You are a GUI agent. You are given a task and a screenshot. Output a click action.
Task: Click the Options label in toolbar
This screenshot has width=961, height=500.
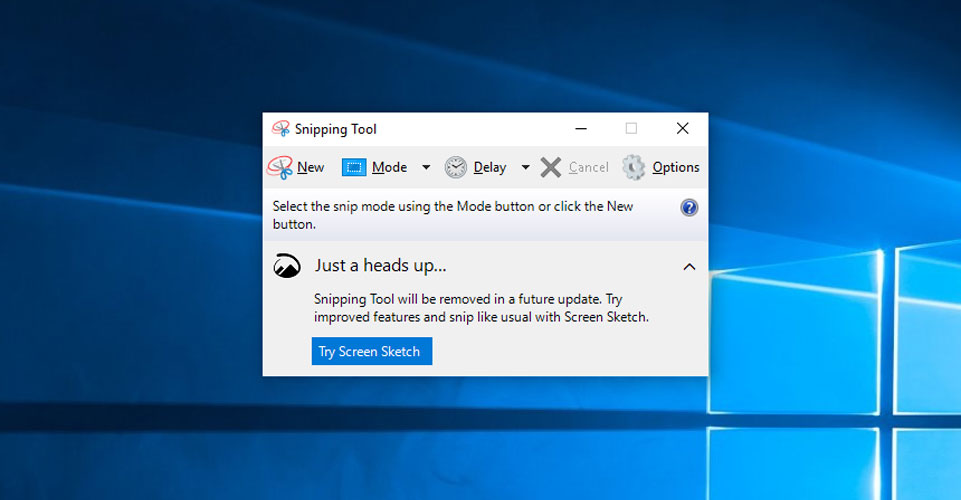(675, 168)
